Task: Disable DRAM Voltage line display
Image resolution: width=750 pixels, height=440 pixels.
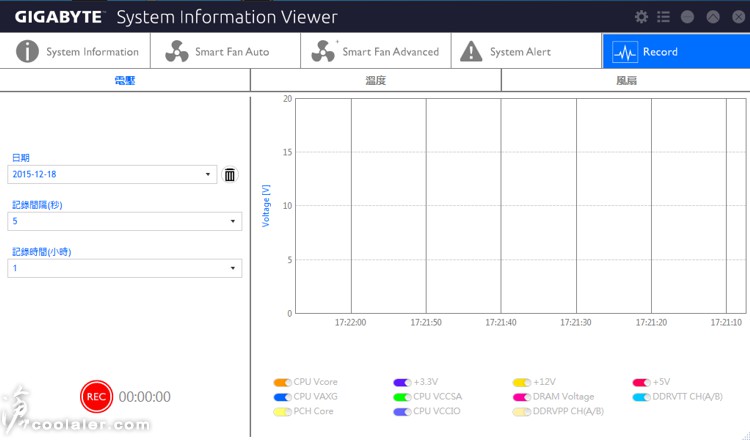Action: (522, 397)
